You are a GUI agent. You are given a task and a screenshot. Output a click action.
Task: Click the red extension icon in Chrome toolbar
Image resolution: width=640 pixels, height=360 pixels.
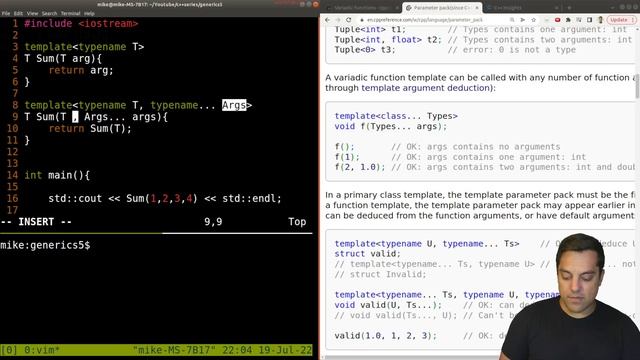[557, 20]
